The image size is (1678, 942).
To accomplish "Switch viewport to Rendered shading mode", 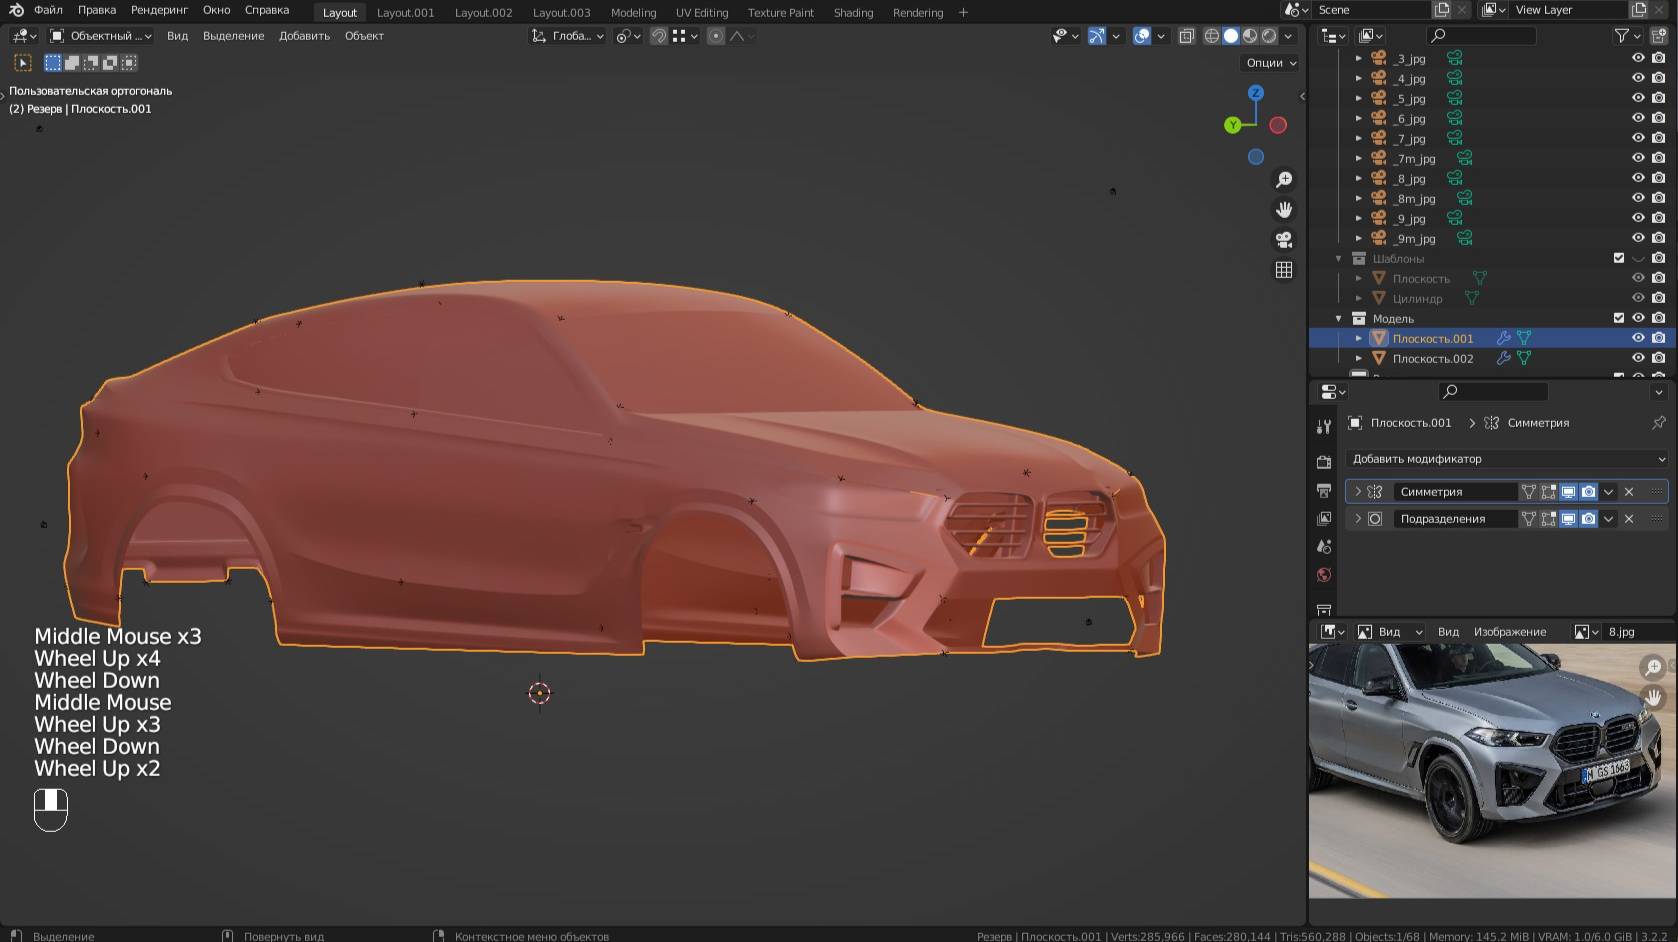I will coord(1269,36).
